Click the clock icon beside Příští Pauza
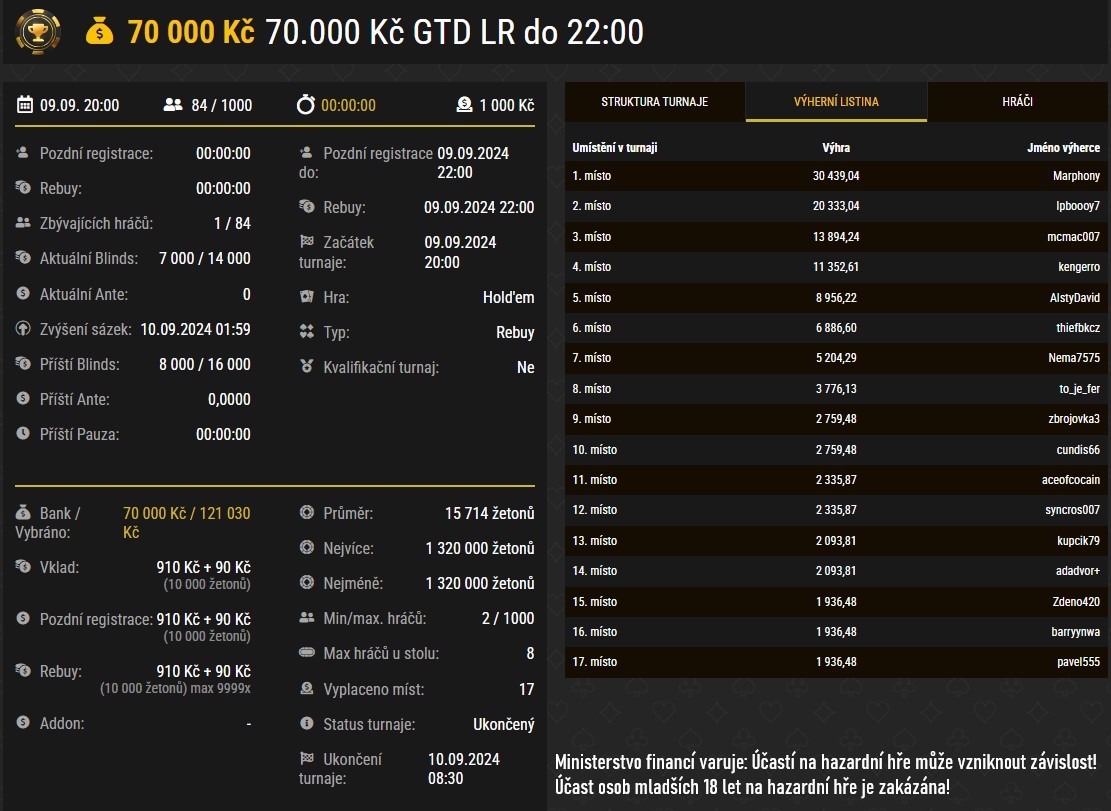This screenshot has width=1111, height=811. pos(23,433)
